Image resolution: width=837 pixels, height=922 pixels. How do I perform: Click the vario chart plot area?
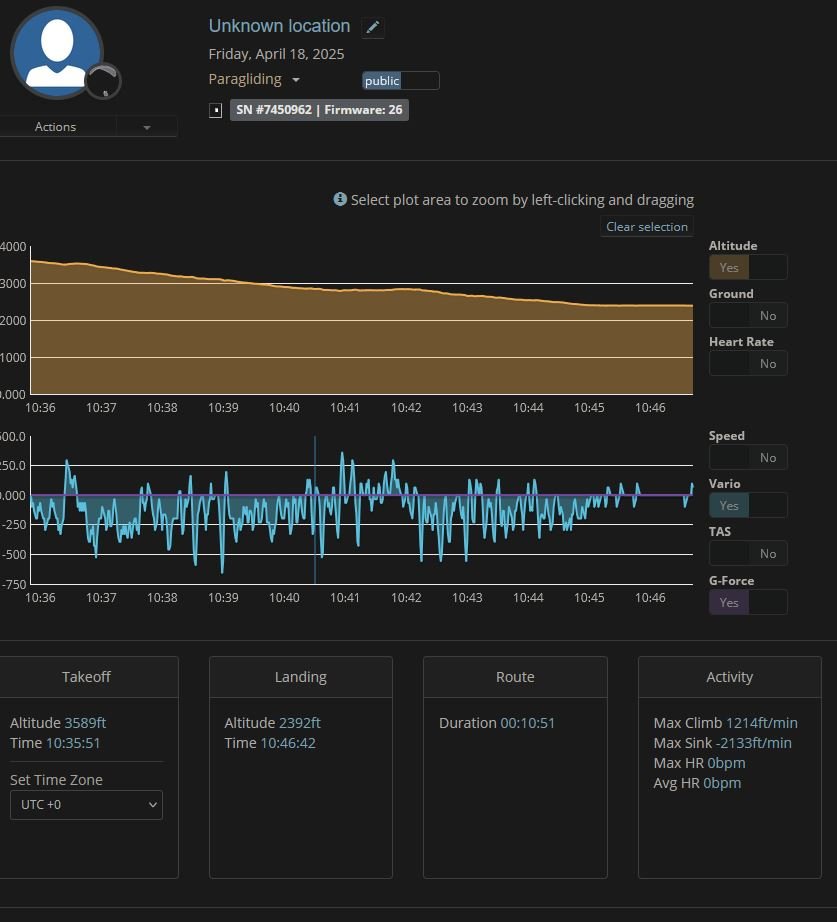pyautogui.click(x=362, y=510)
